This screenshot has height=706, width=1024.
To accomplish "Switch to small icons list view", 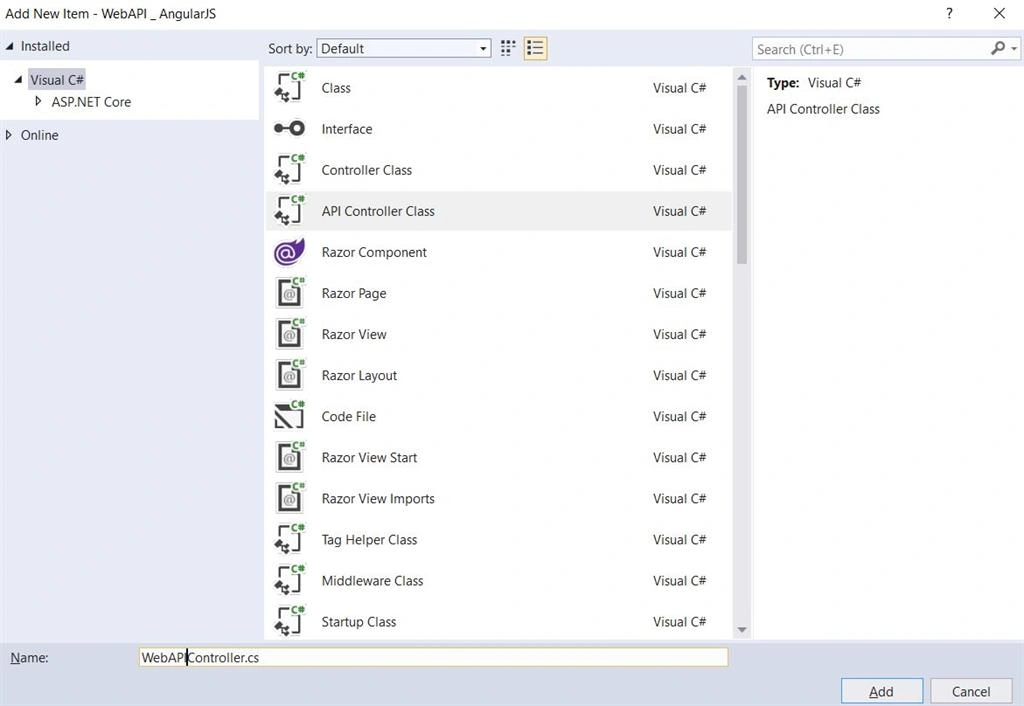I will click(536, 48).
